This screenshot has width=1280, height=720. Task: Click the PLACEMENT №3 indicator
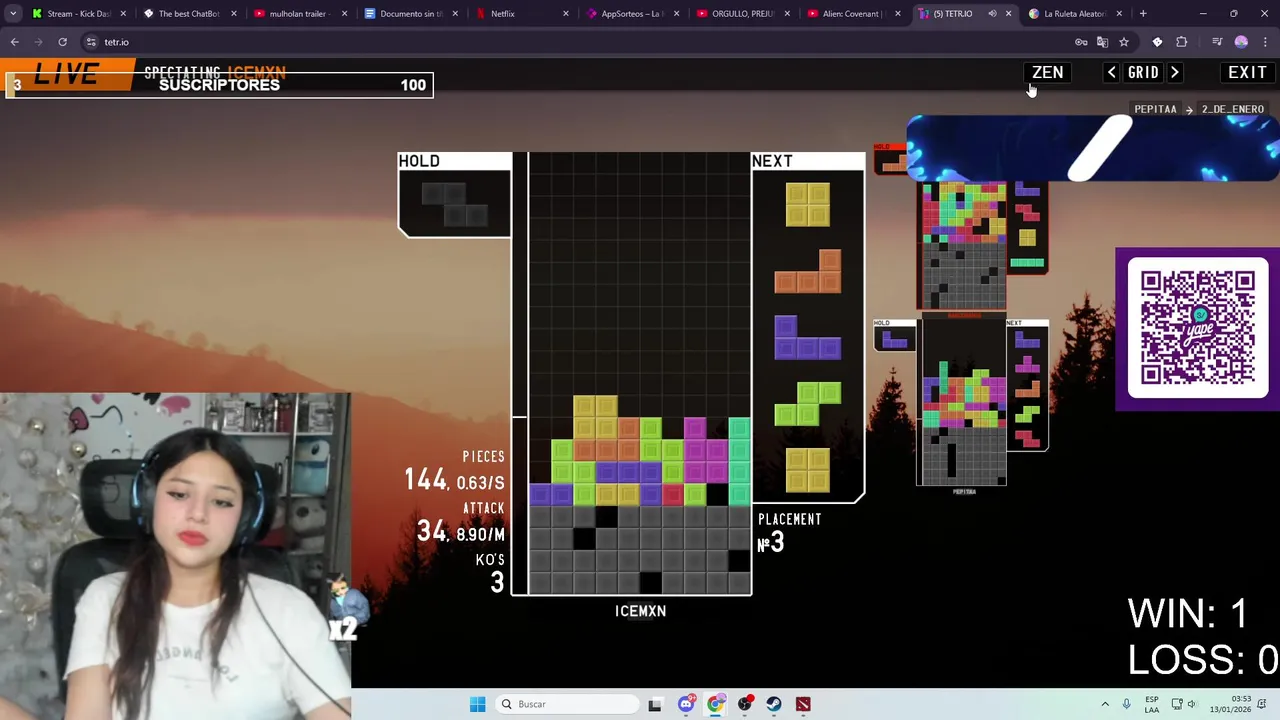(789, 534)
